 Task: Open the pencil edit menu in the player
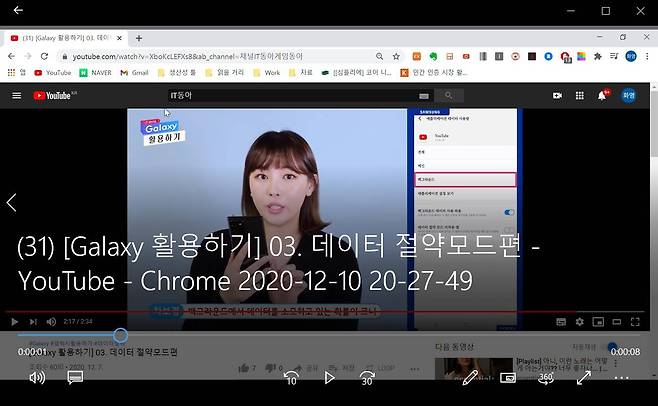click(470, 378)
